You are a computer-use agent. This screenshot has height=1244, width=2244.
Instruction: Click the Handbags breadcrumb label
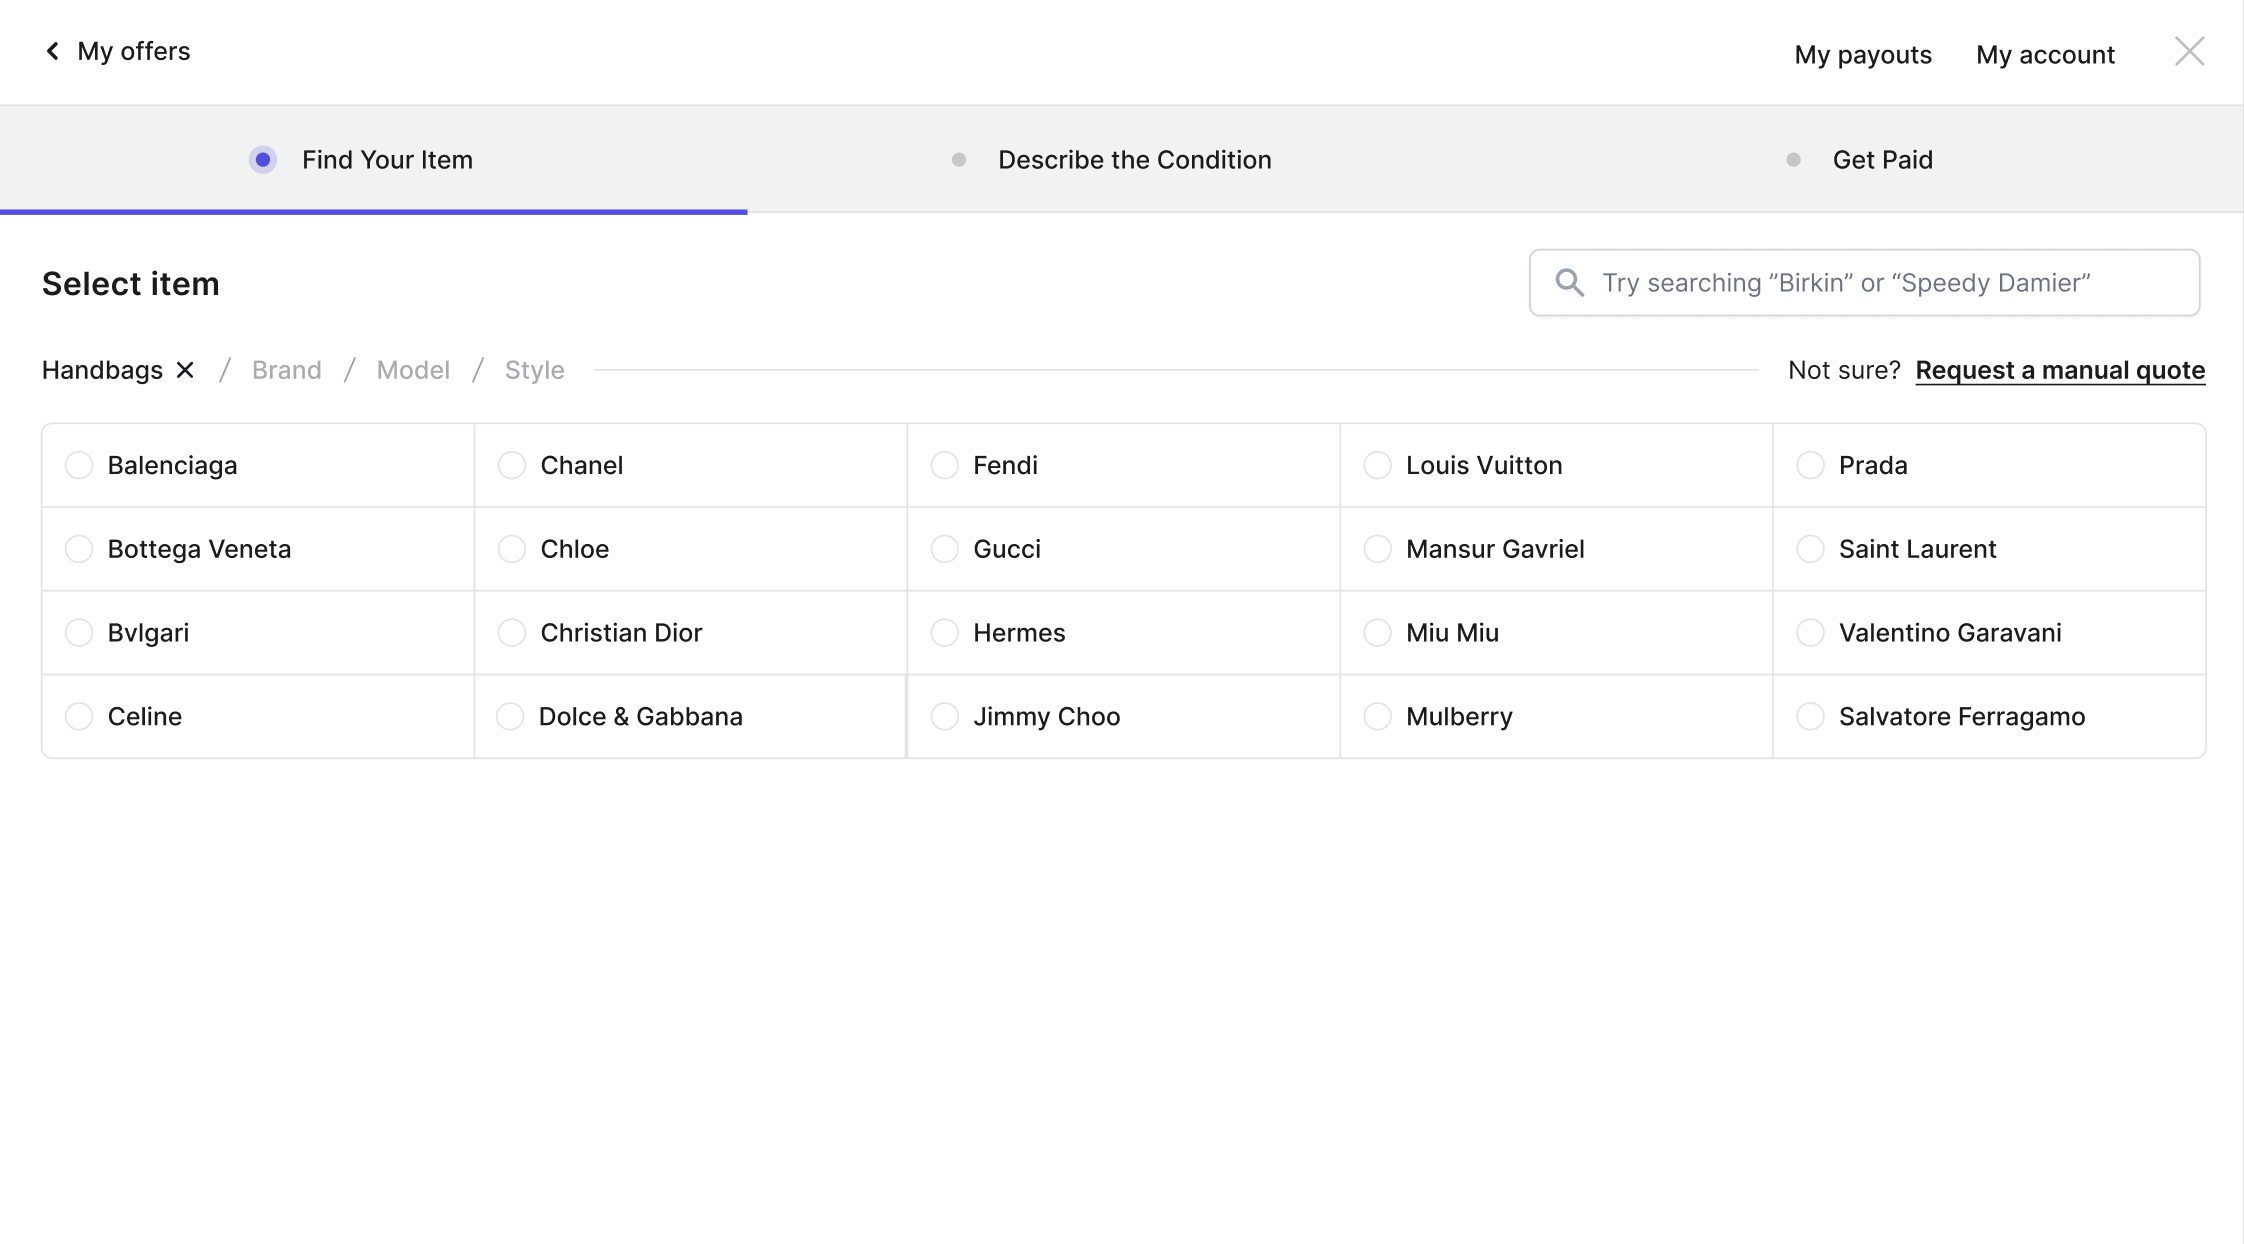[102, 370]
